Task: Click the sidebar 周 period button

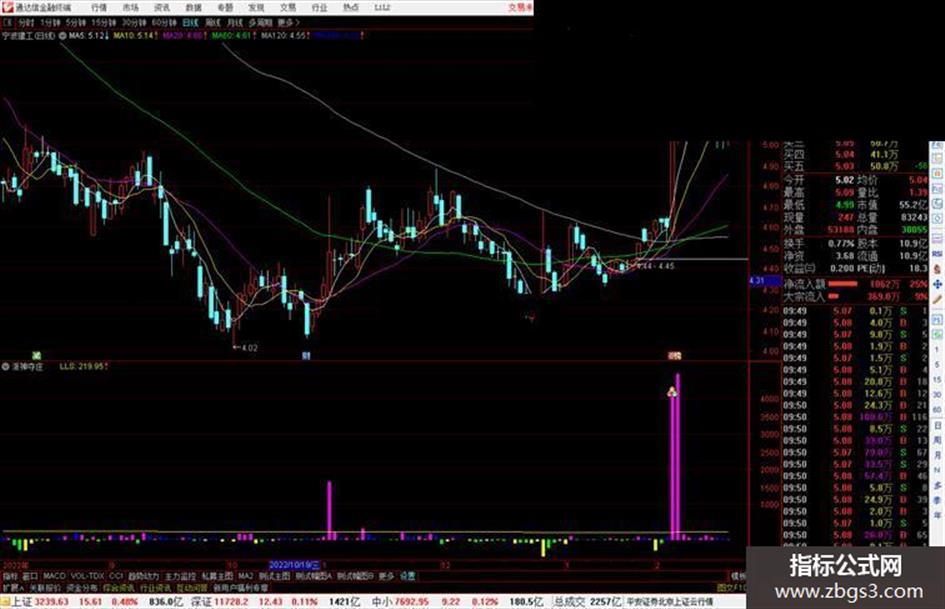Action: coord(937,440)
